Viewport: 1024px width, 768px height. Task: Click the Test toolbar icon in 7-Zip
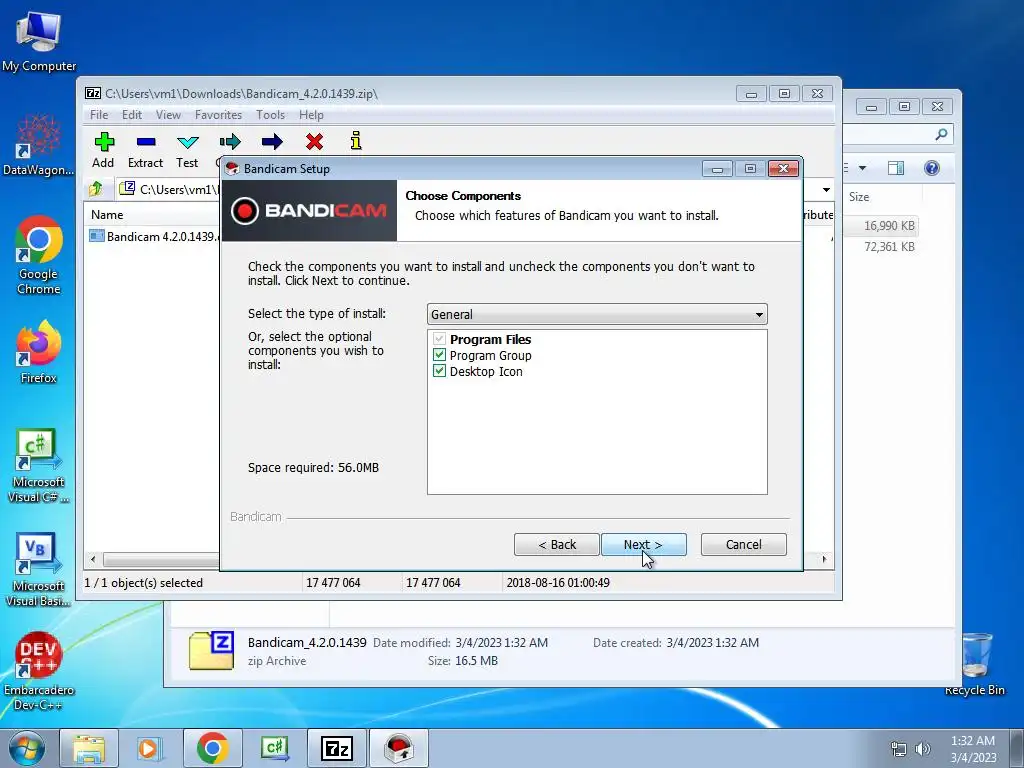(187, 142)
